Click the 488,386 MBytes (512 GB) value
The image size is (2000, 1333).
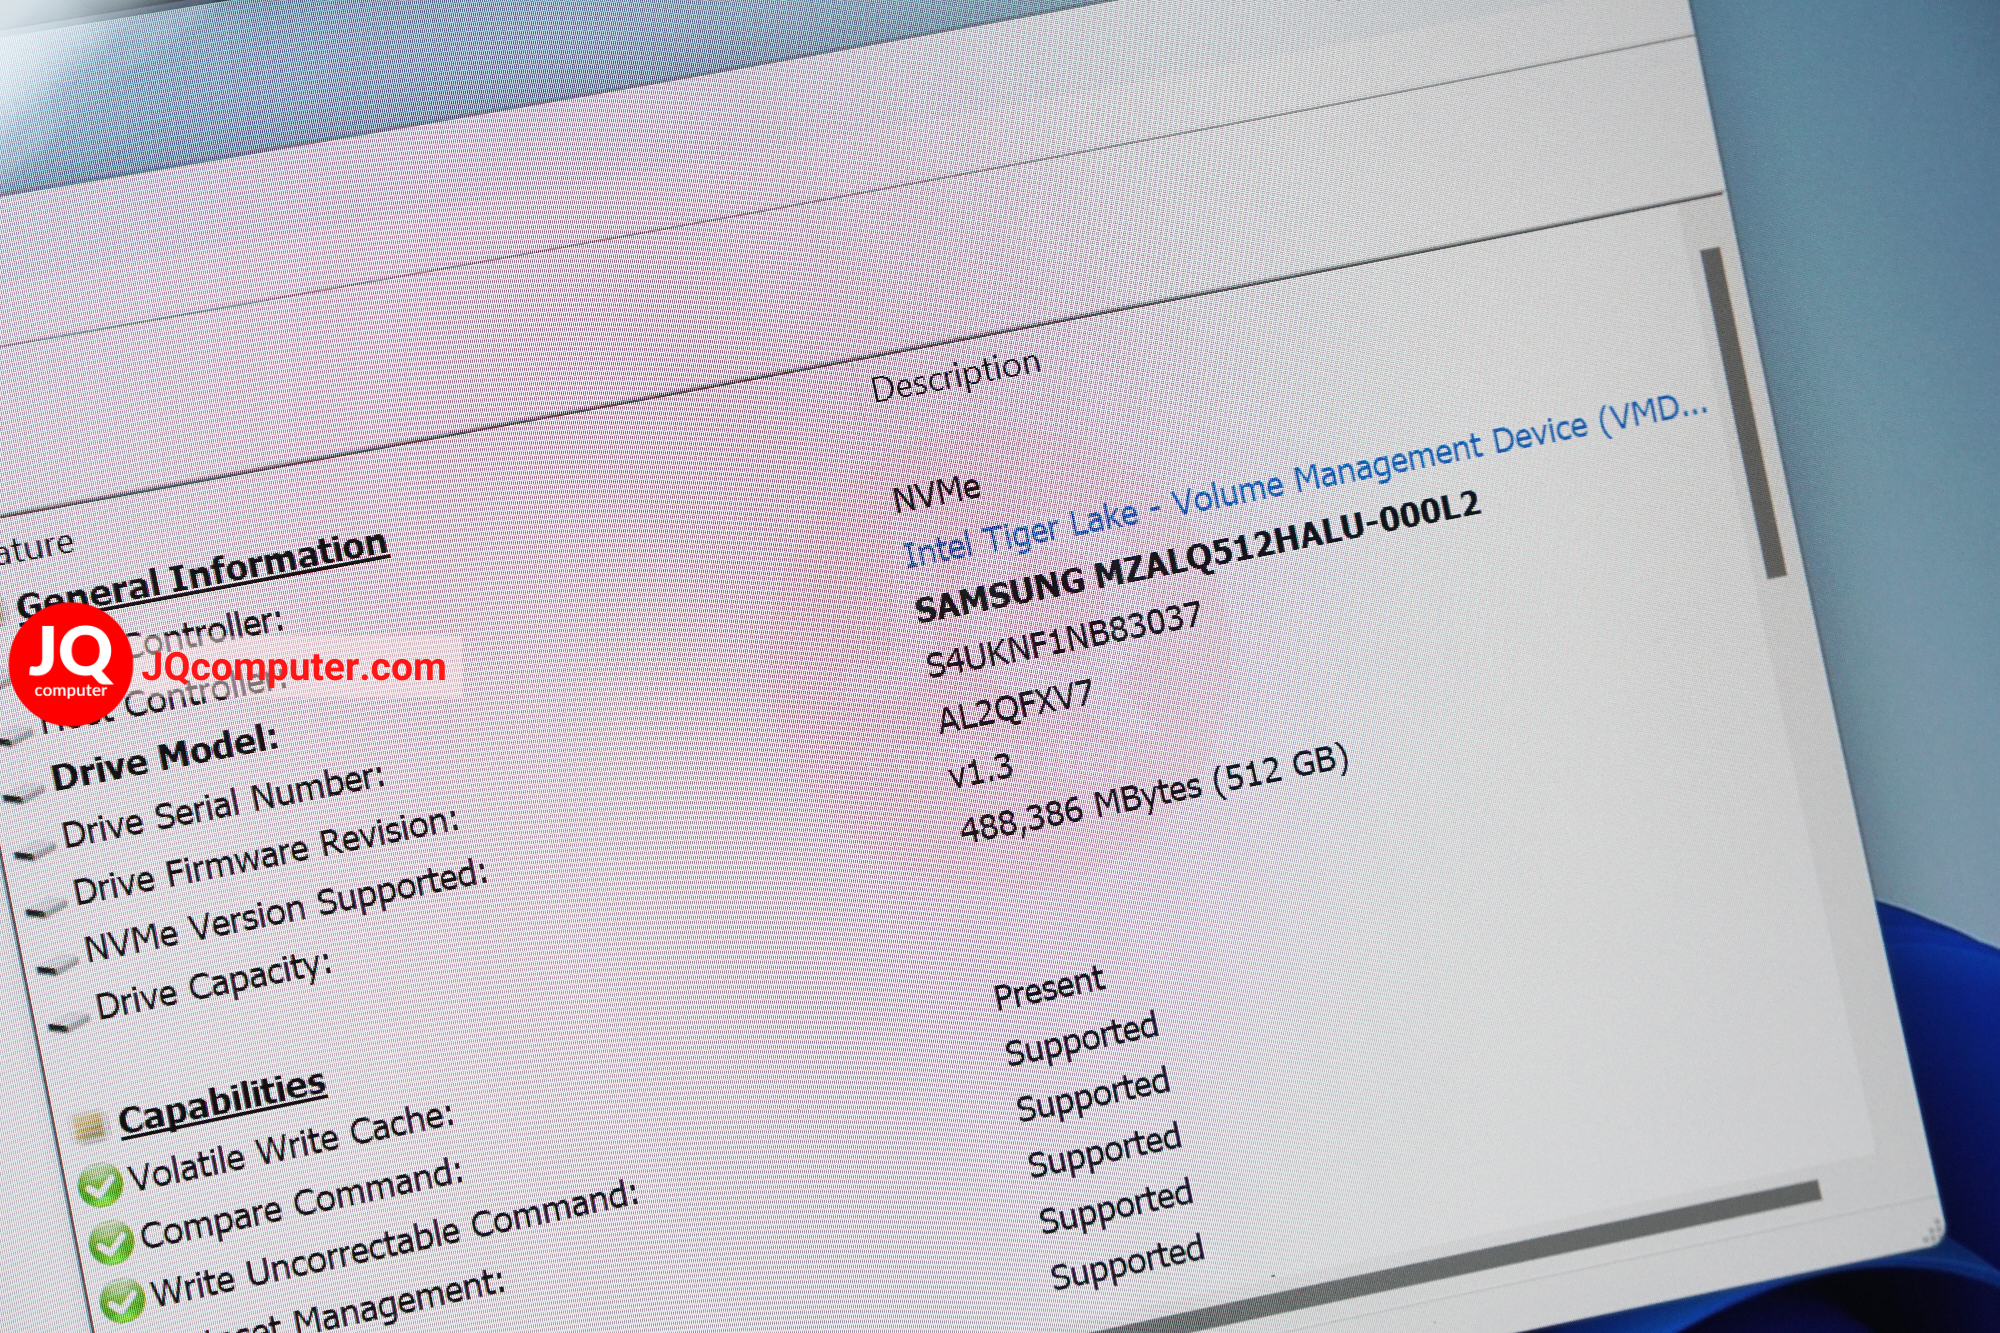(x=1154, y=794)
